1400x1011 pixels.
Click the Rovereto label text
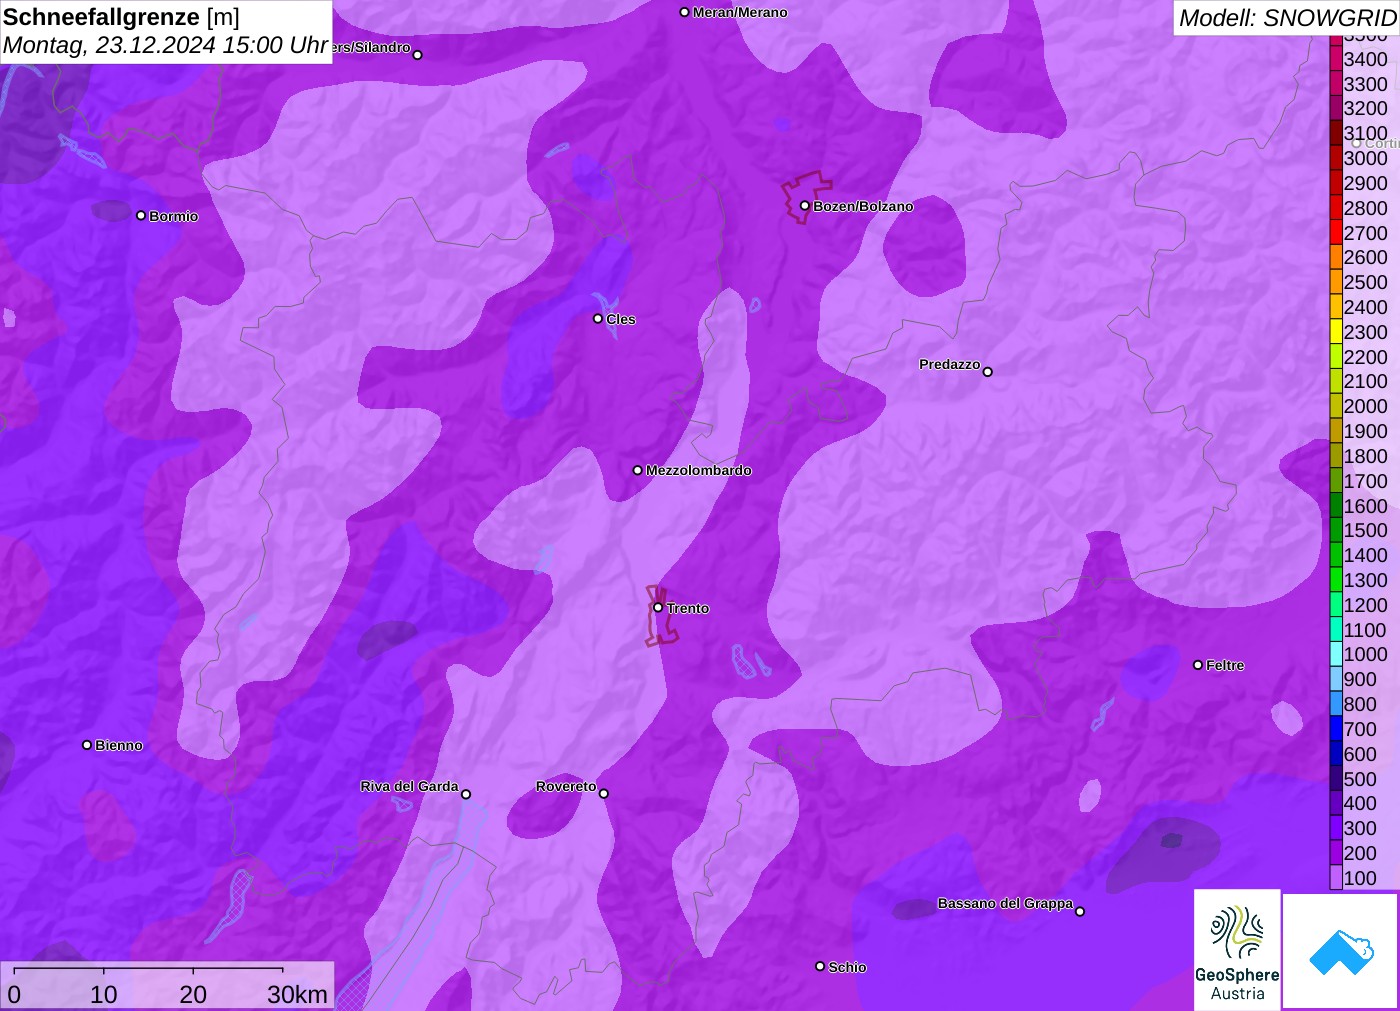[566, 786]
